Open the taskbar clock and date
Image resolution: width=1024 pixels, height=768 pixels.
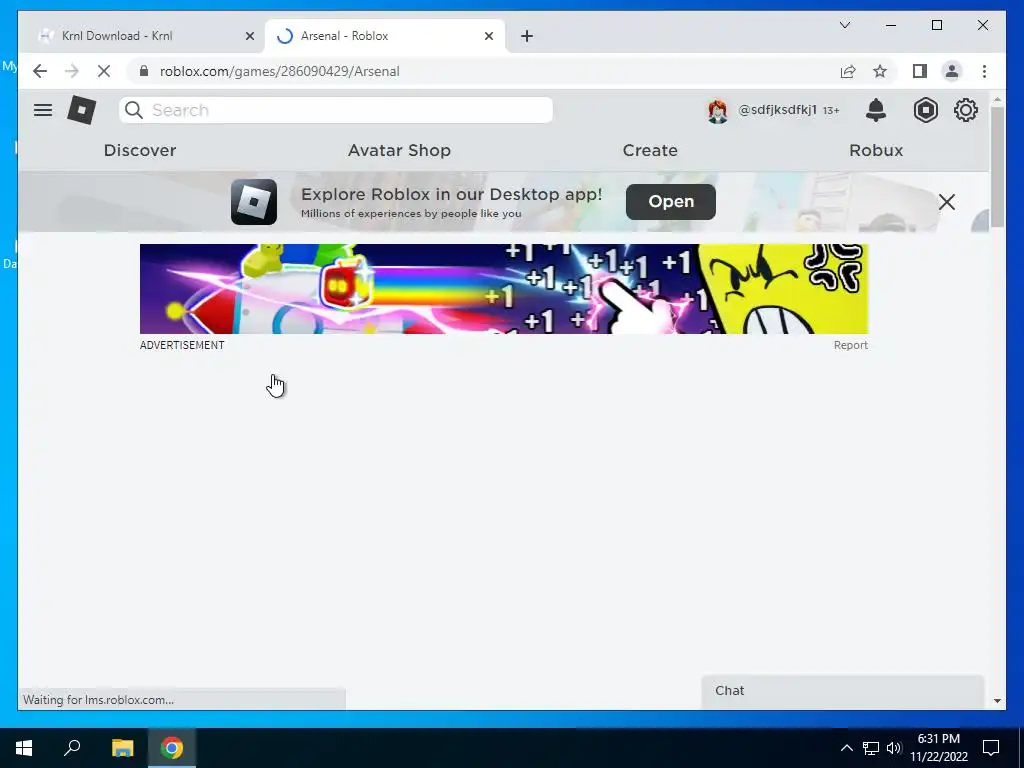[x=938, y=748]
